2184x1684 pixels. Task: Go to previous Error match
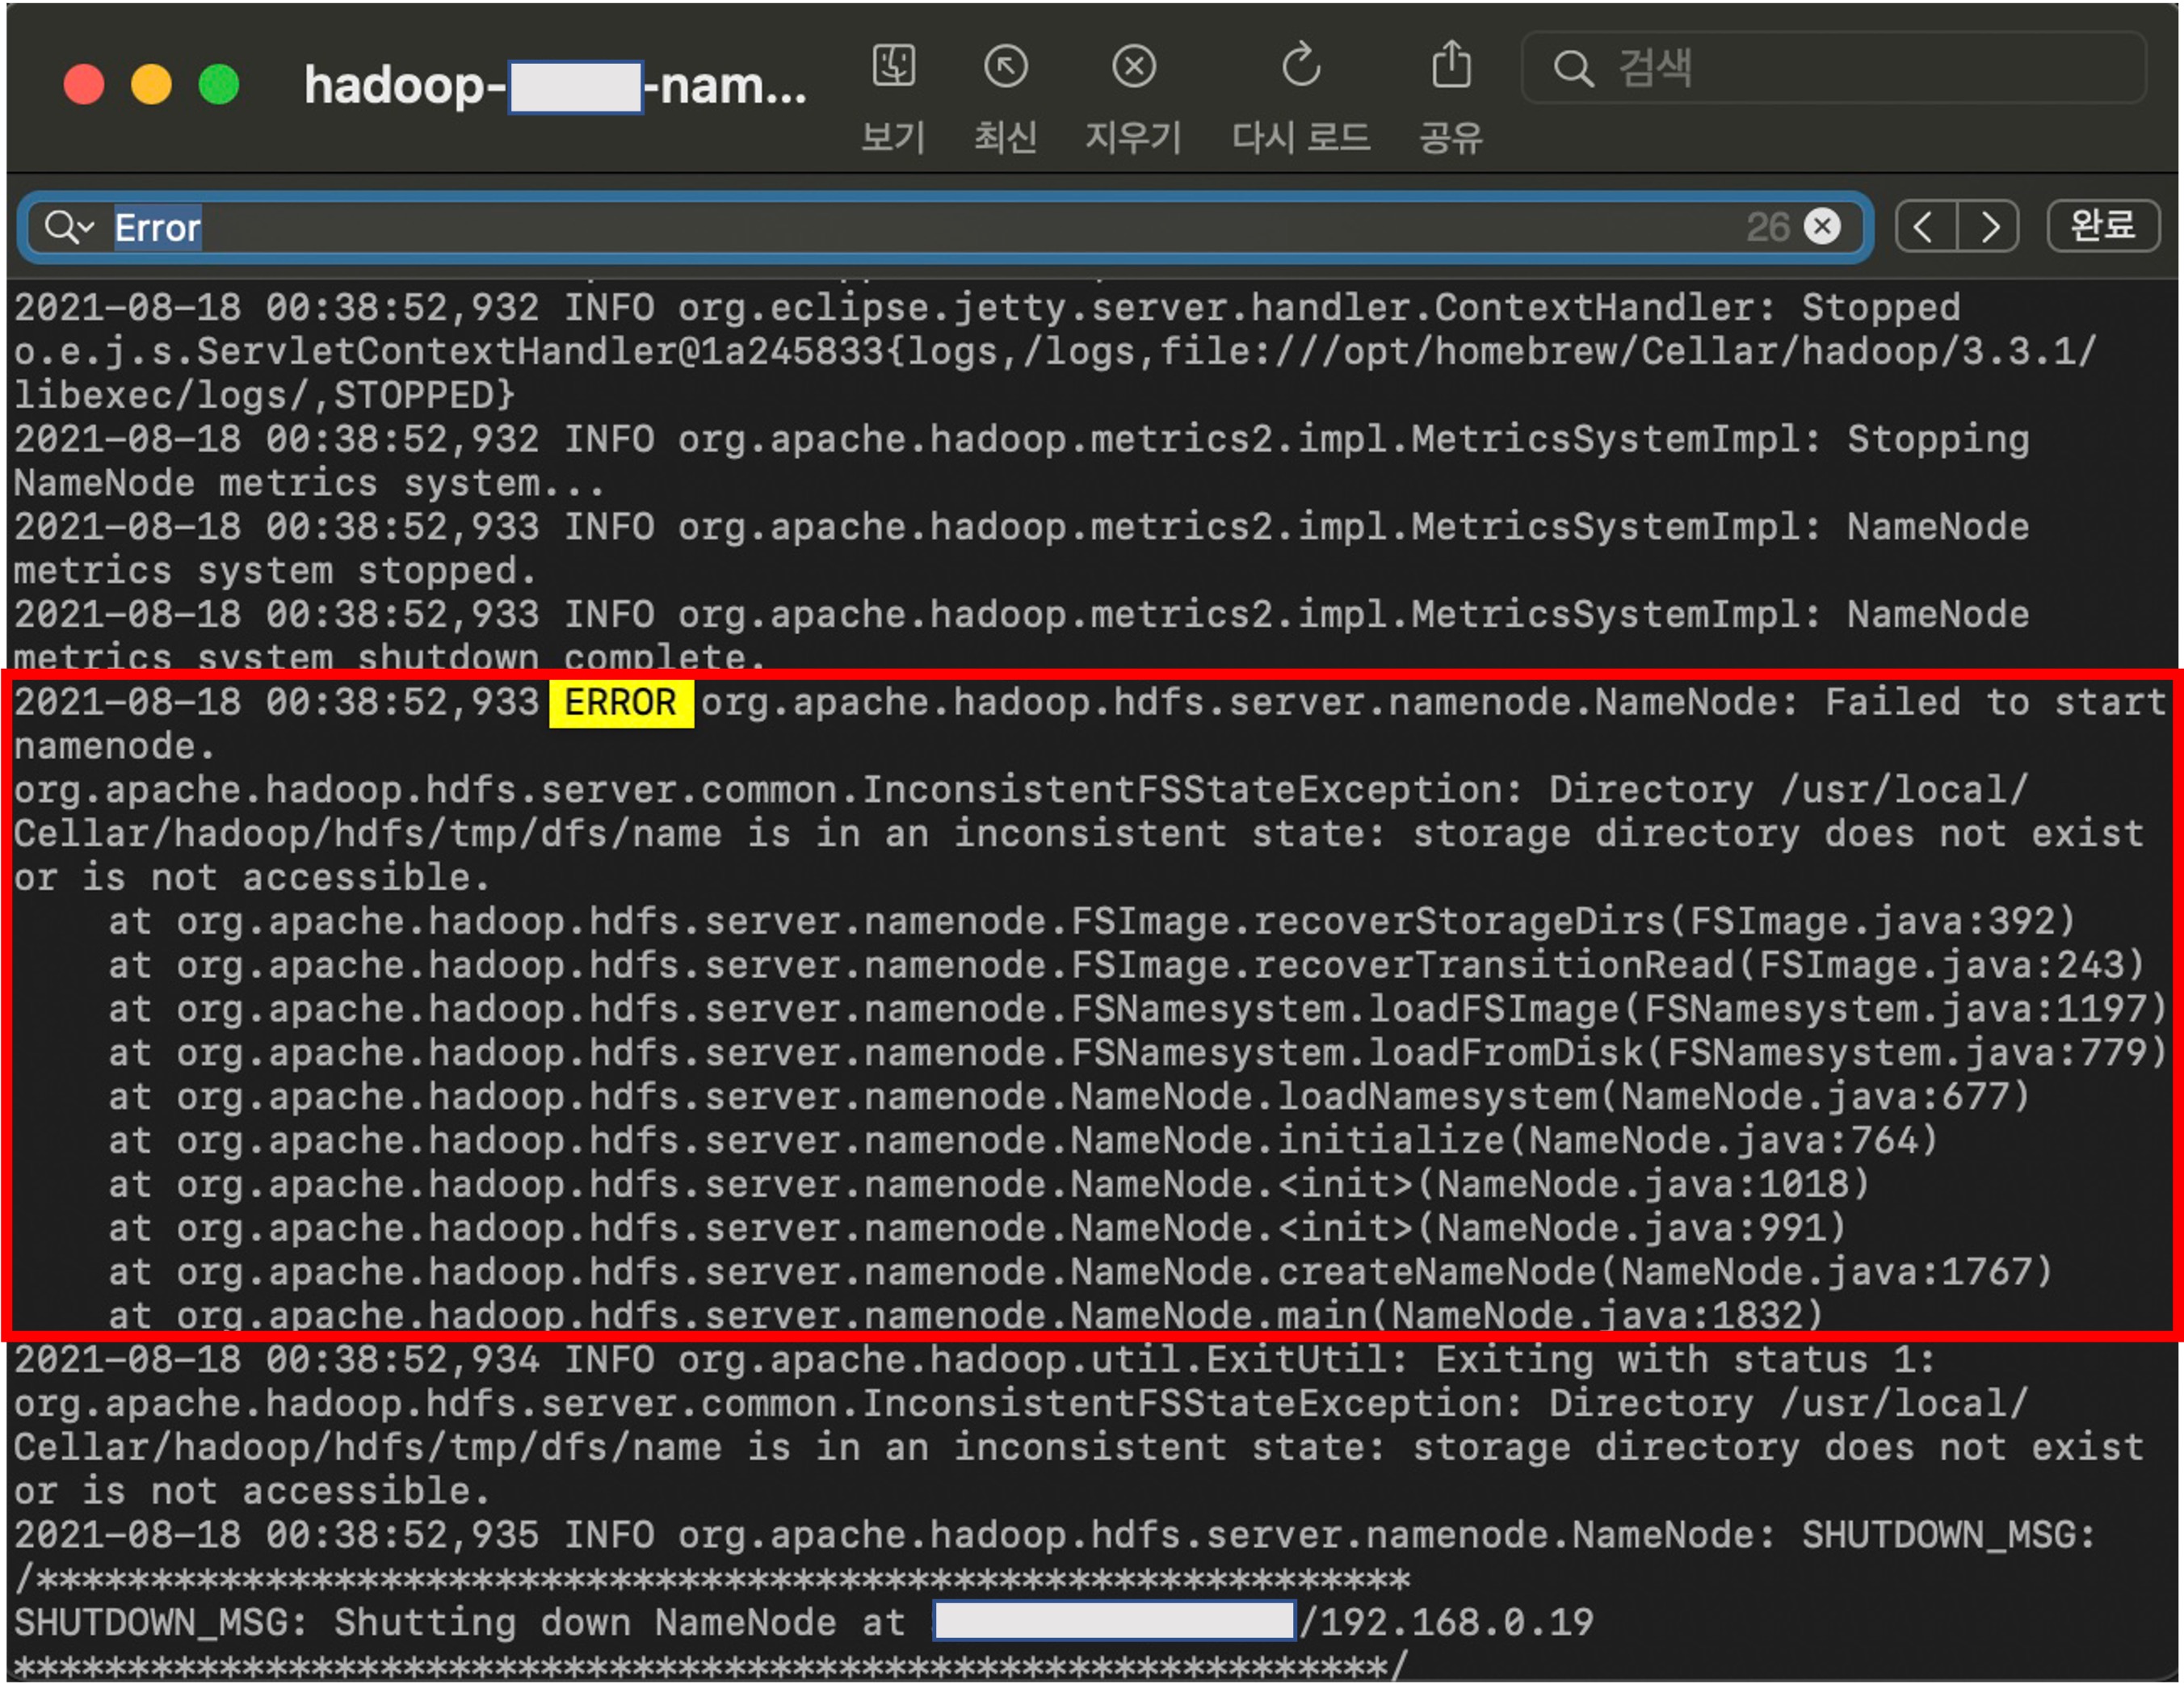click(x=1925, y=227)
